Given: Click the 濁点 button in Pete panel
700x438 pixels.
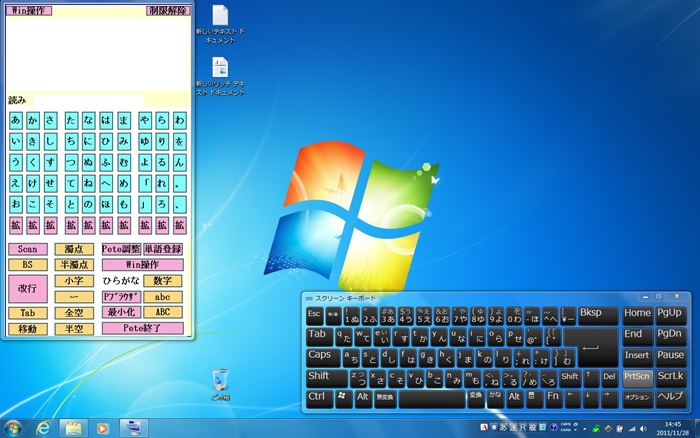Looking at the screenshot, I should click(75, 249).
